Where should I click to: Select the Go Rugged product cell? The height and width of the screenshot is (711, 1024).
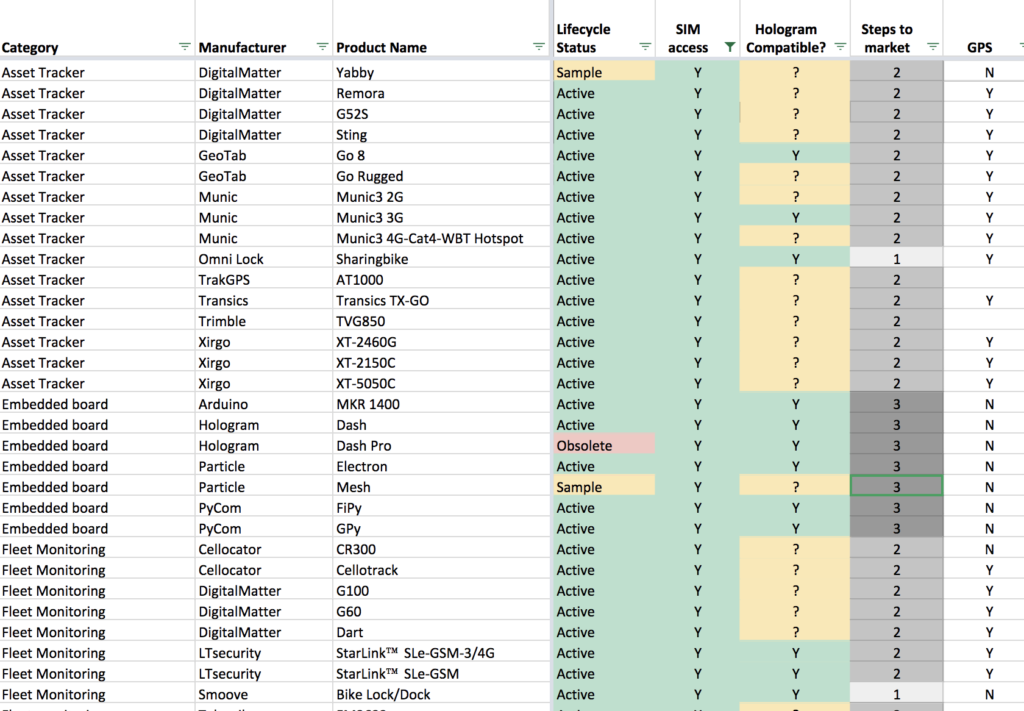point(441,176)
